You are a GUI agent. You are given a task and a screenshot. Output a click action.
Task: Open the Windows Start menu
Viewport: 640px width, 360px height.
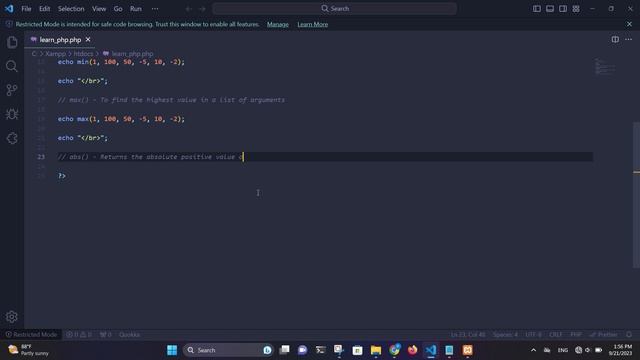pyautogui.click(x=172, y=350)
